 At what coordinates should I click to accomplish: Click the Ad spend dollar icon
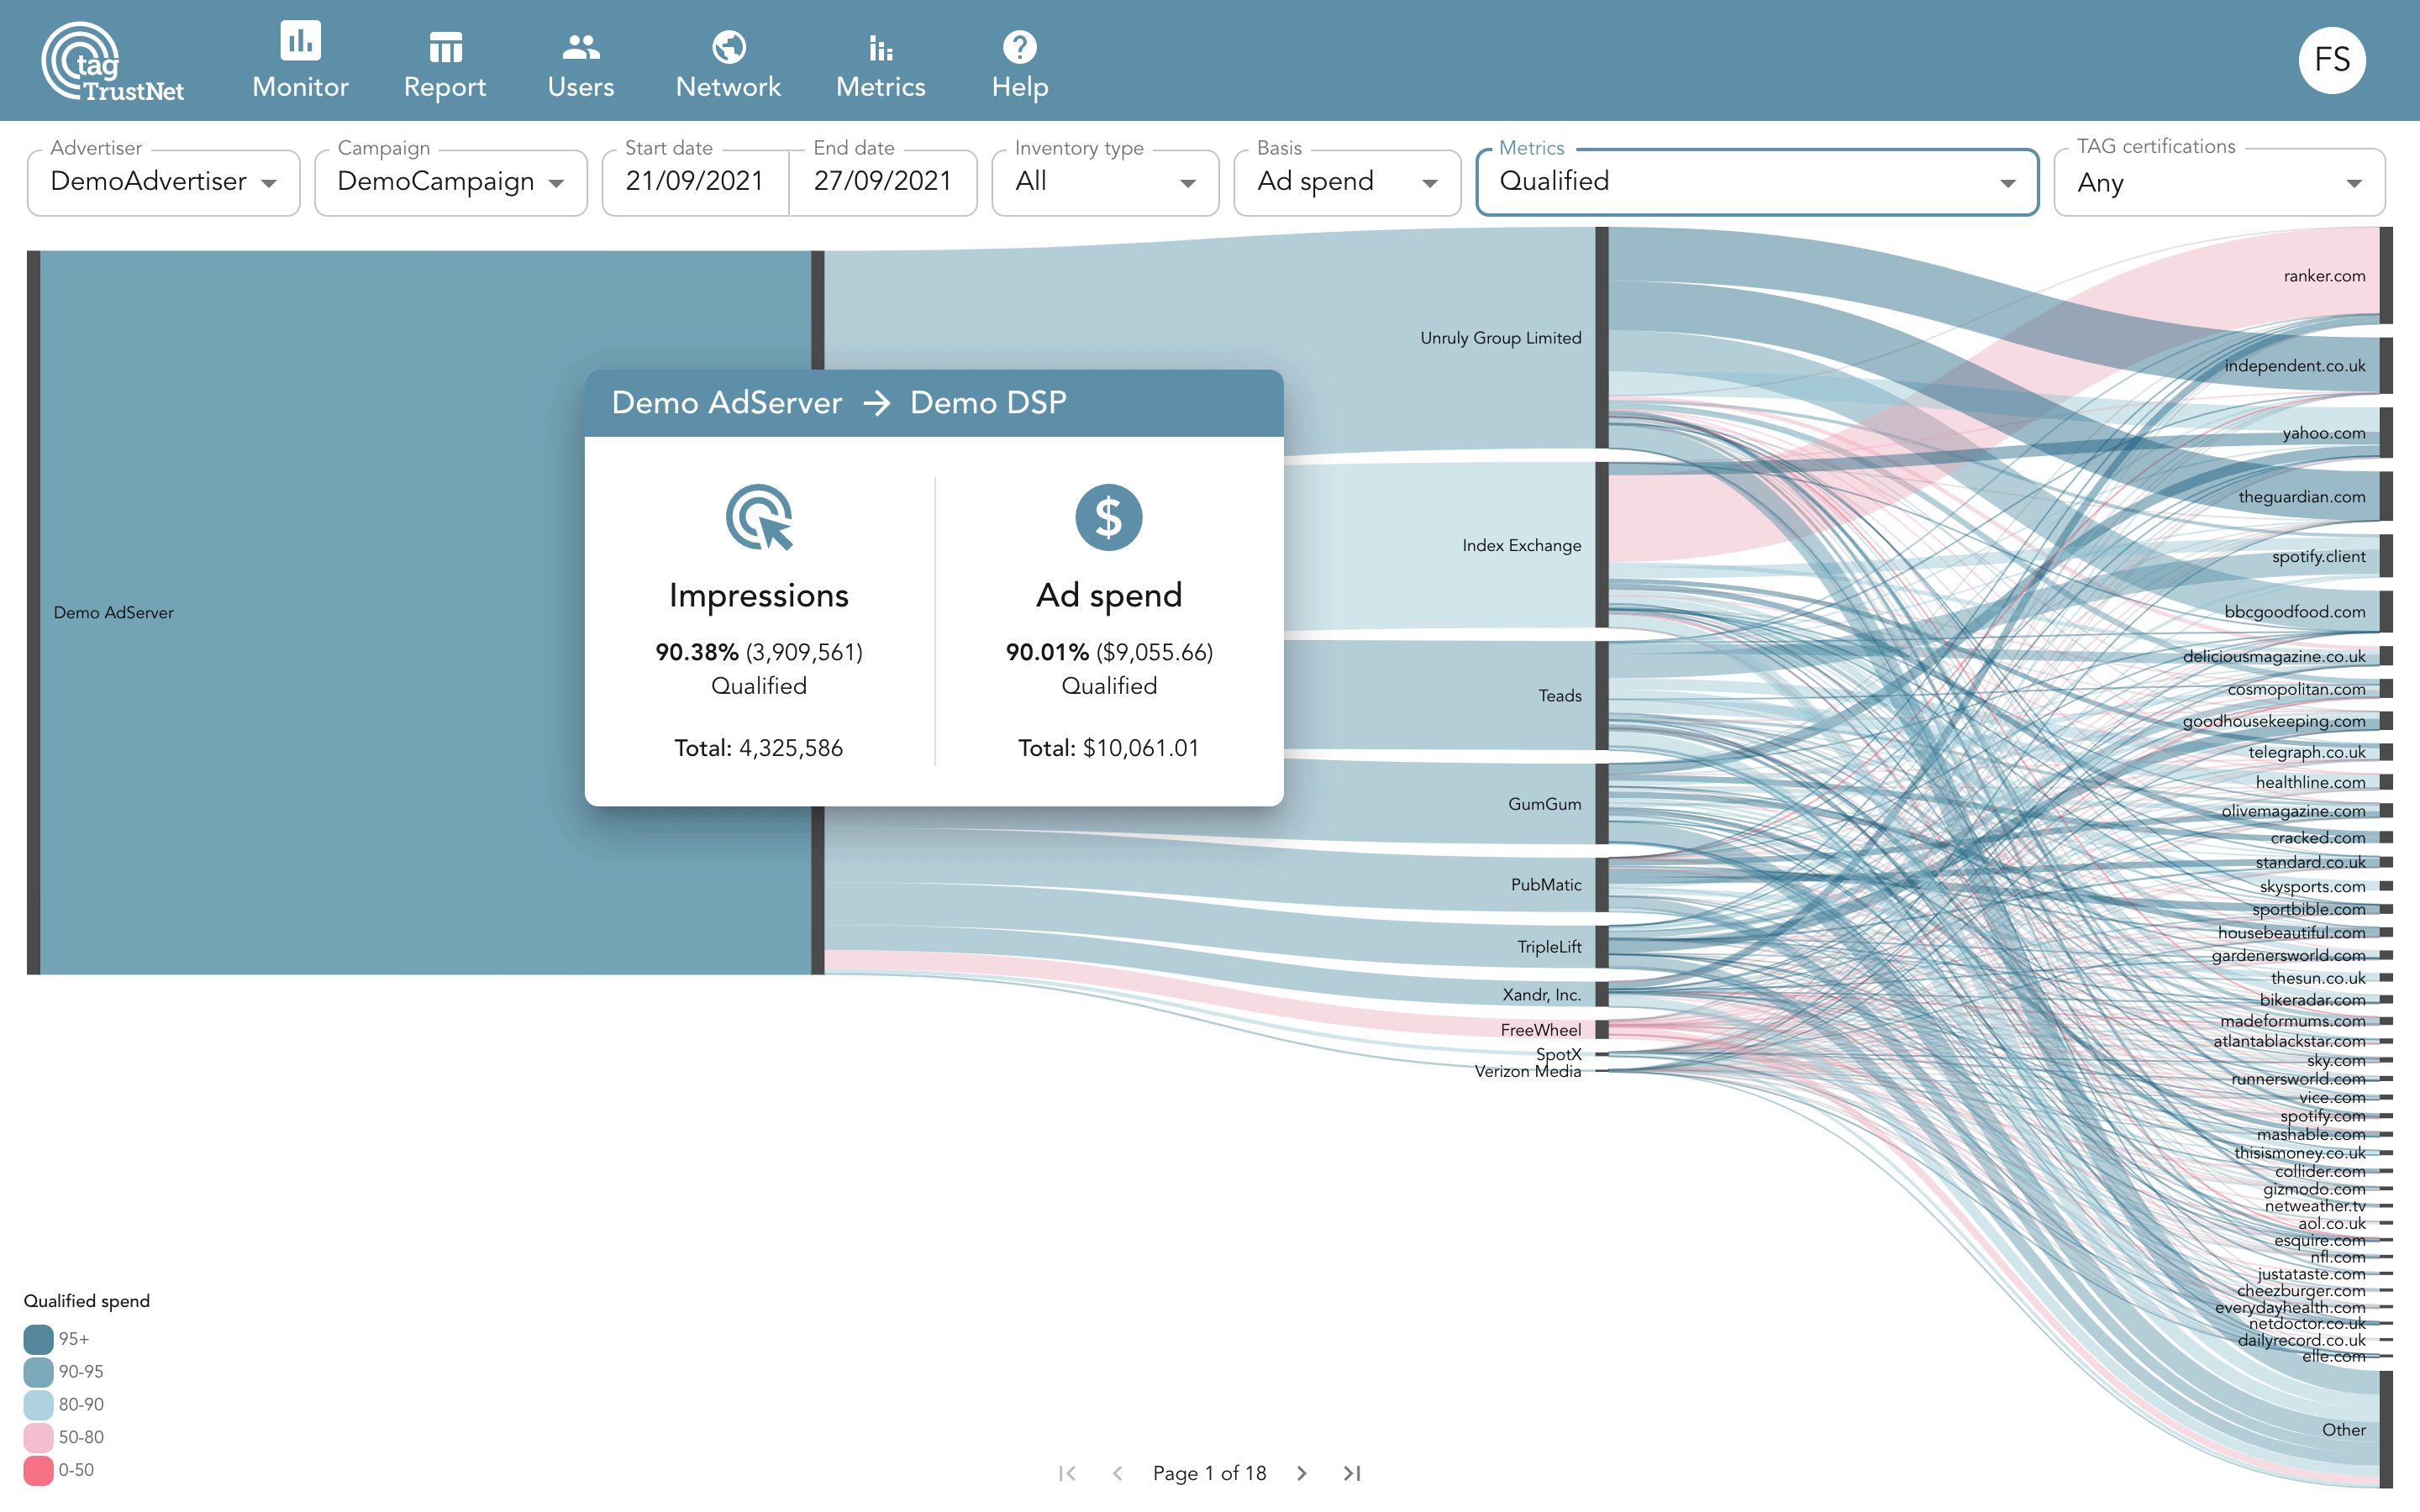click(1108, 517)
